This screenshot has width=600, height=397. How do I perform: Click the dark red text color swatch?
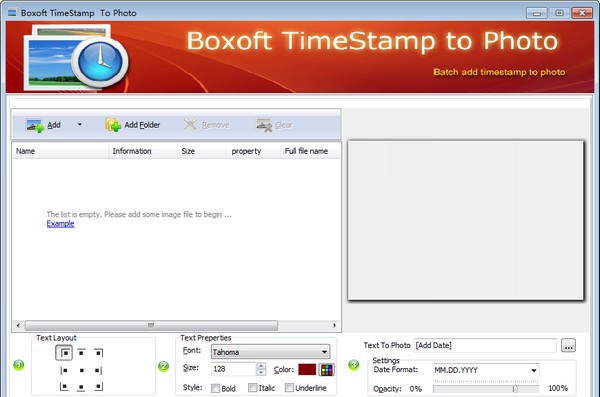307,369
